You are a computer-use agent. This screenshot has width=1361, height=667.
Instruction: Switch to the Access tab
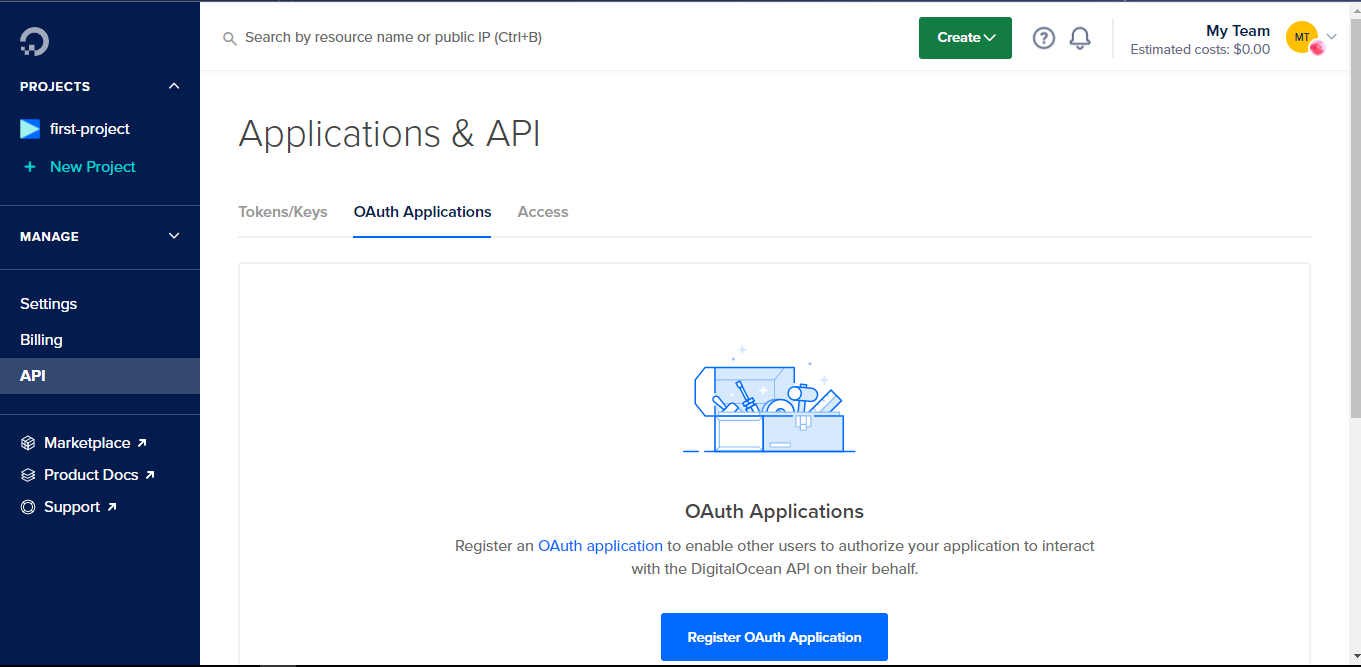[x=543, y=212]
